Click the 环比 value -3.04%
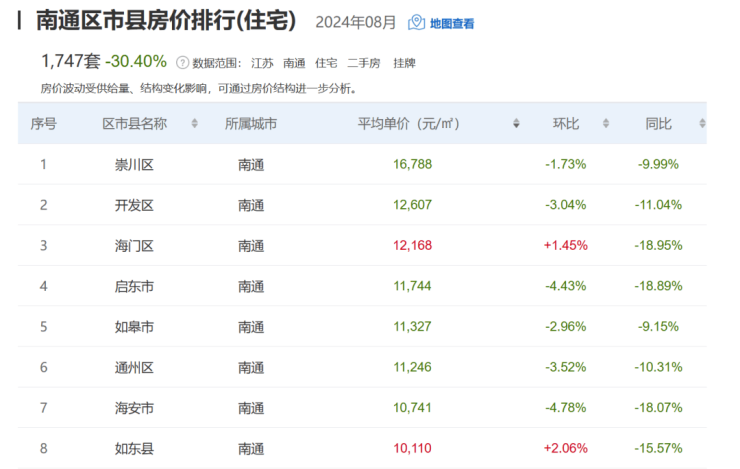This screenshot has height=469, width=740. click(x=565, y=205)
